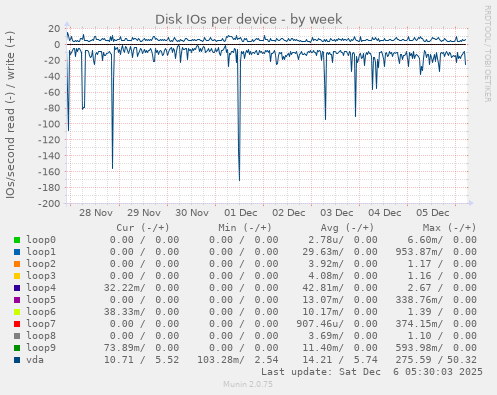This screenshot has width=497, height=395.
Task: Click the 28 Nov x-axis label
Action: pos(96,213)
